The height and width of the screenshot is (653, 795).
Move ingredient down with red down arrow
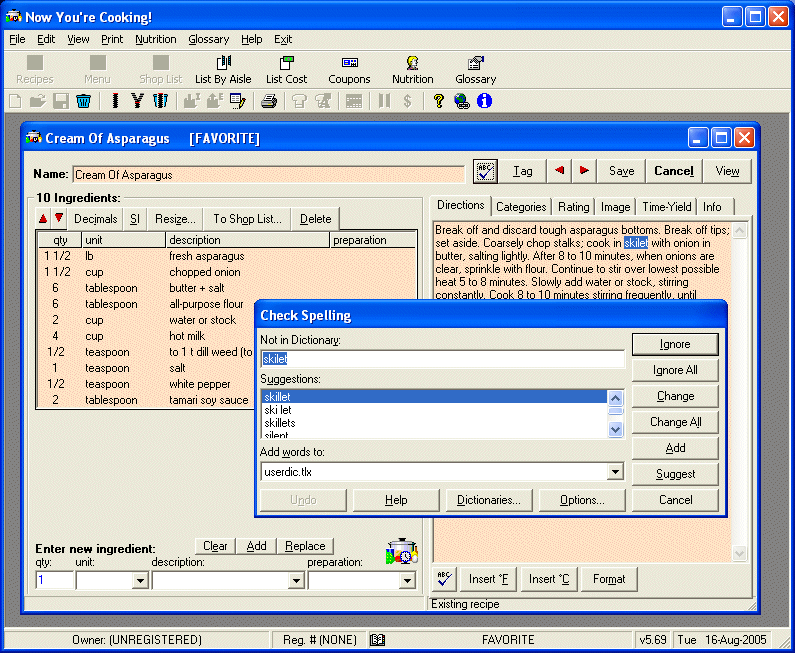pos(58,218)
